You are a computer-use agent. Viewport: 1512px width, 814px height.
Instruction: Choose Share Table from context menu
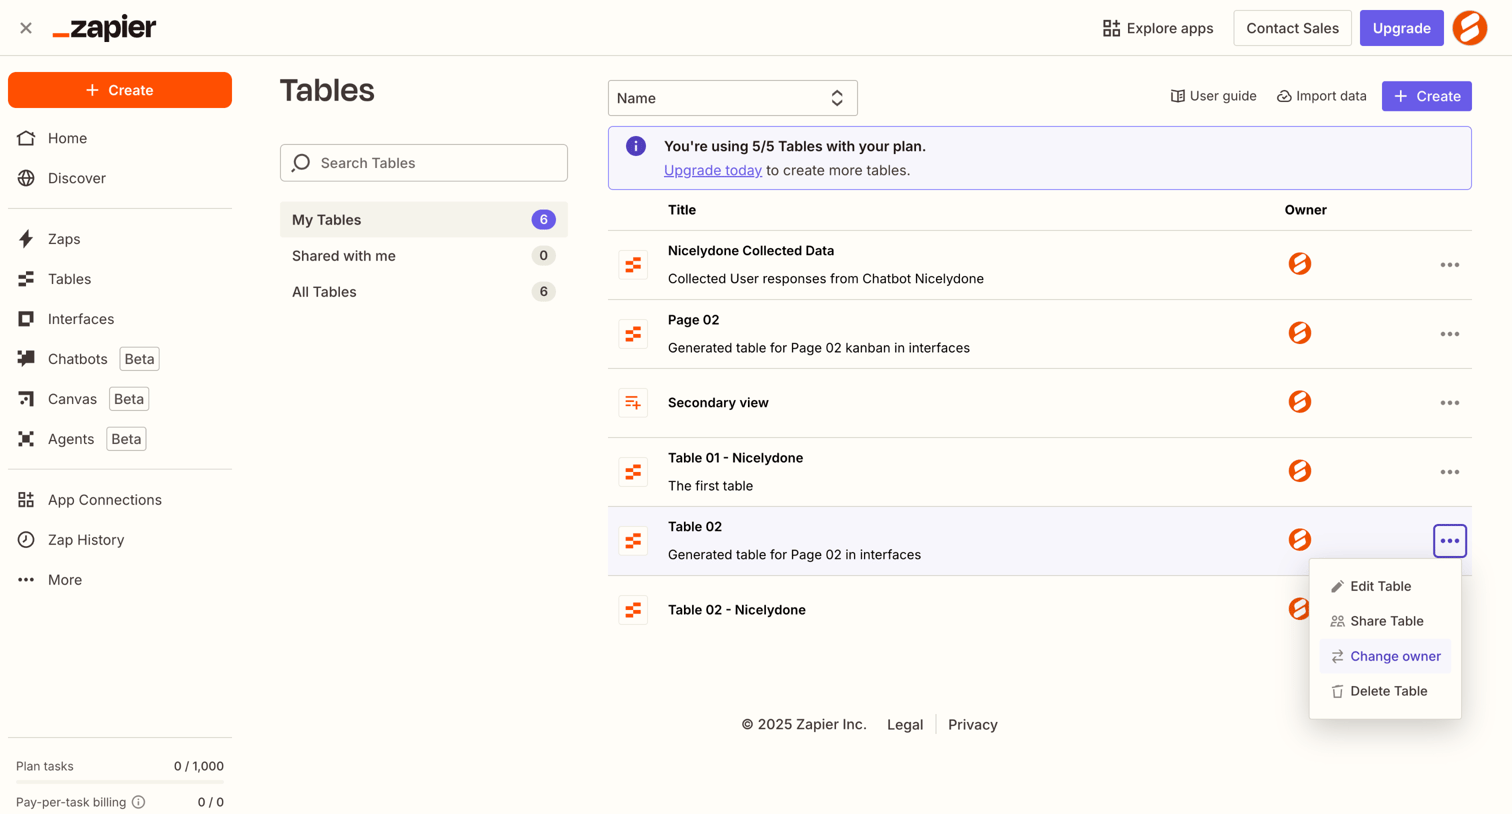(1385, 621)
